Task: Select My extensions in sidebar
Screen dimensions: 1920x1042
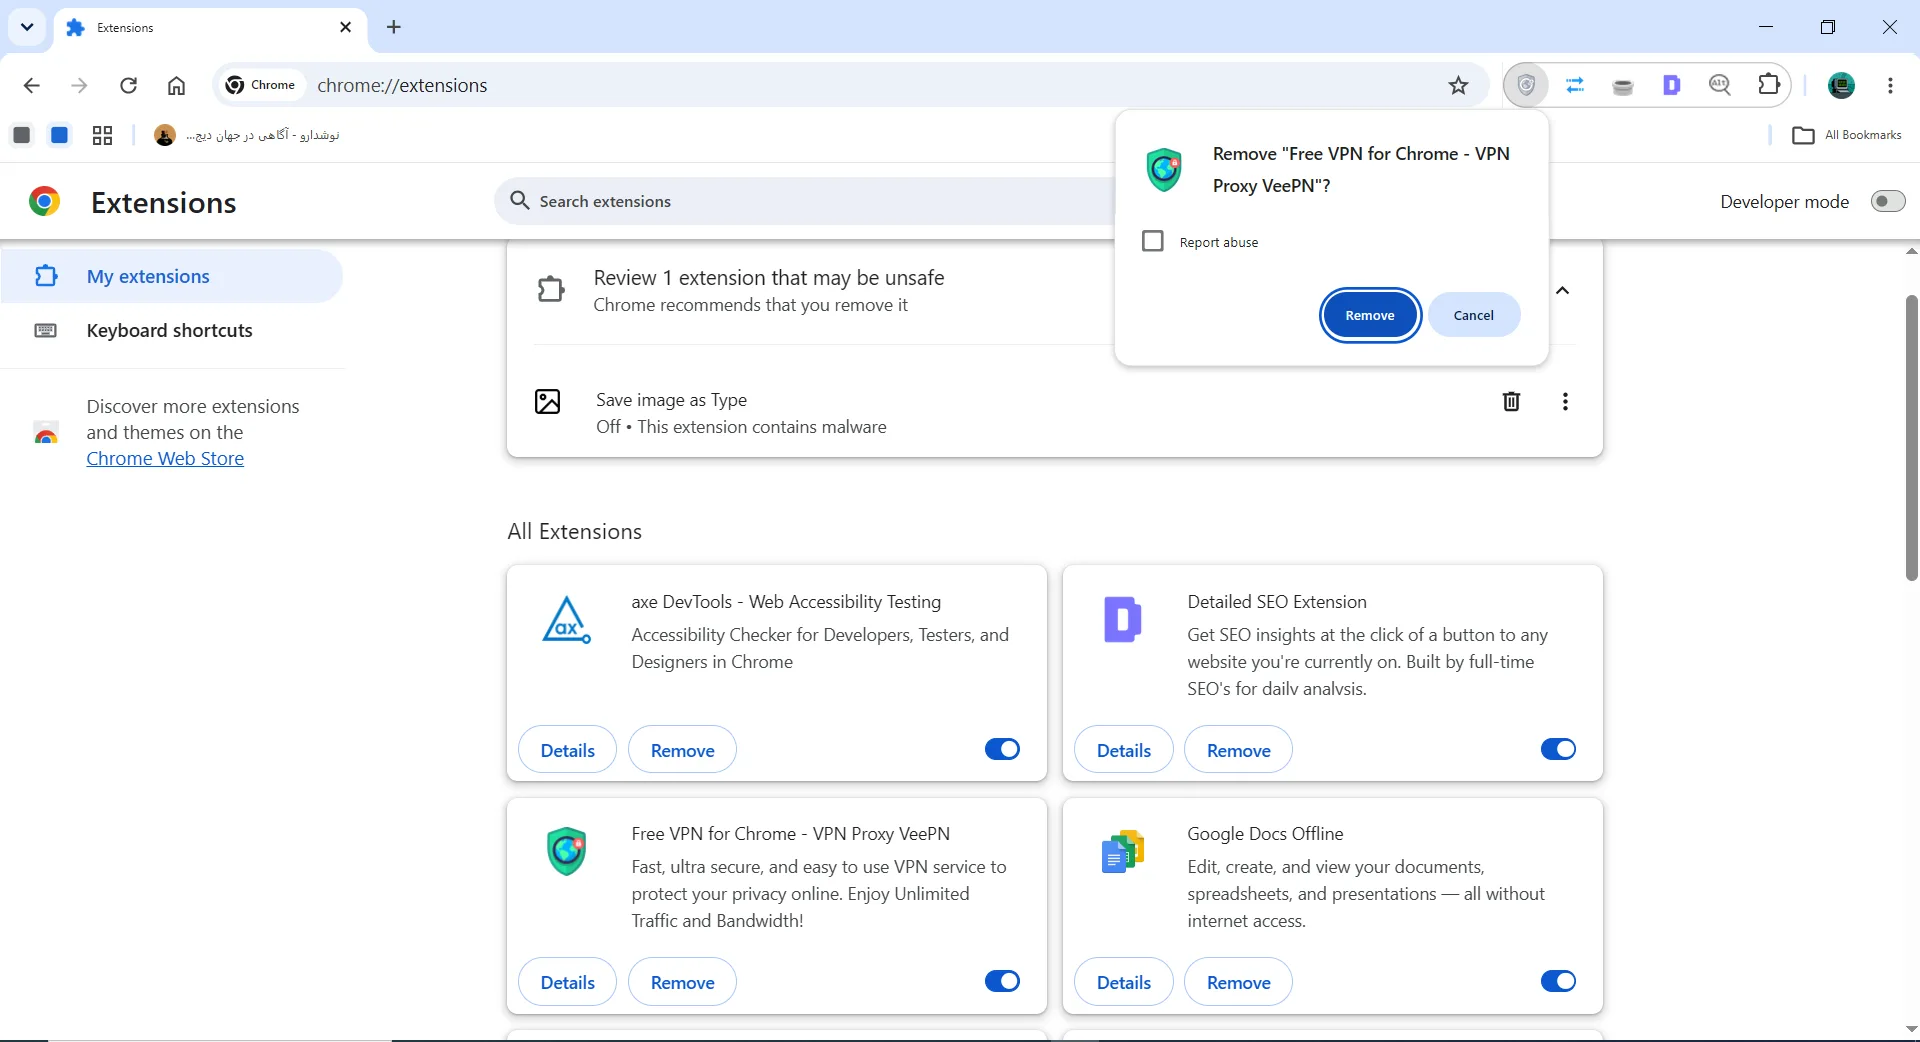Action: [x=172, y=276]
